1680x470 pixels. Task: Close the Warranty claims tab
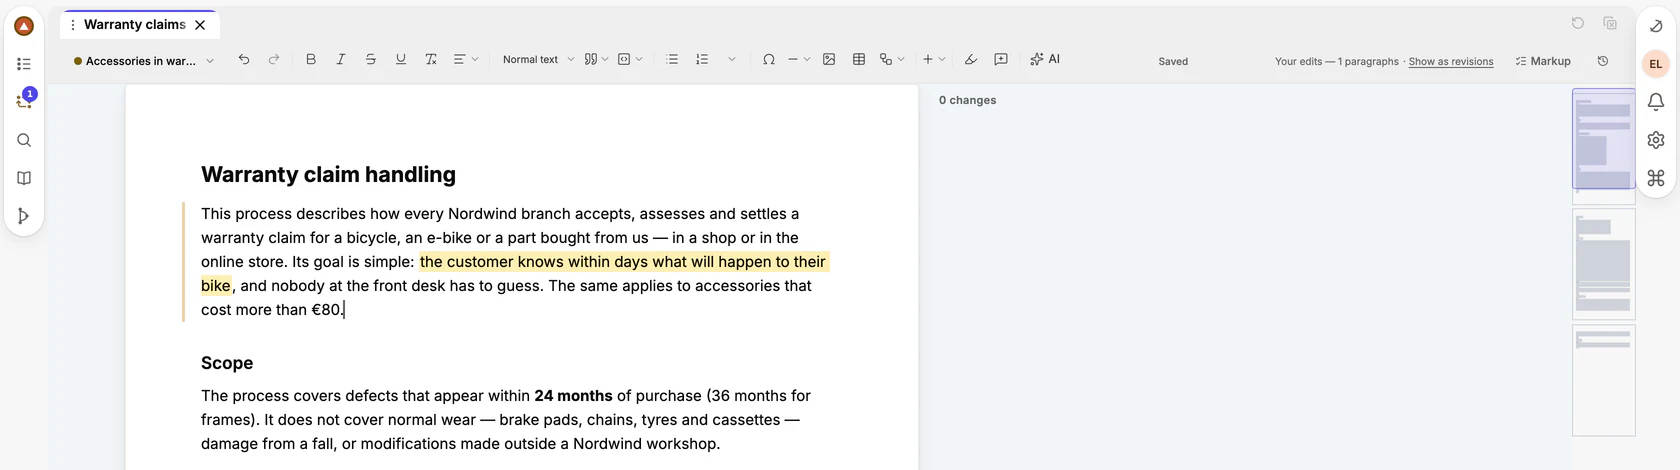pos(200,25)
